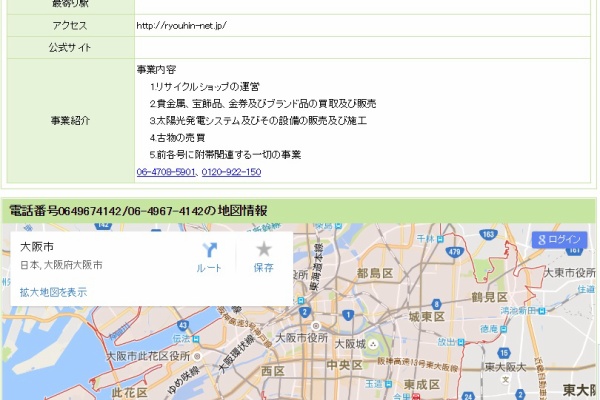Click 千林 station icon
This screenshot has height=400, width=600.
440,240
